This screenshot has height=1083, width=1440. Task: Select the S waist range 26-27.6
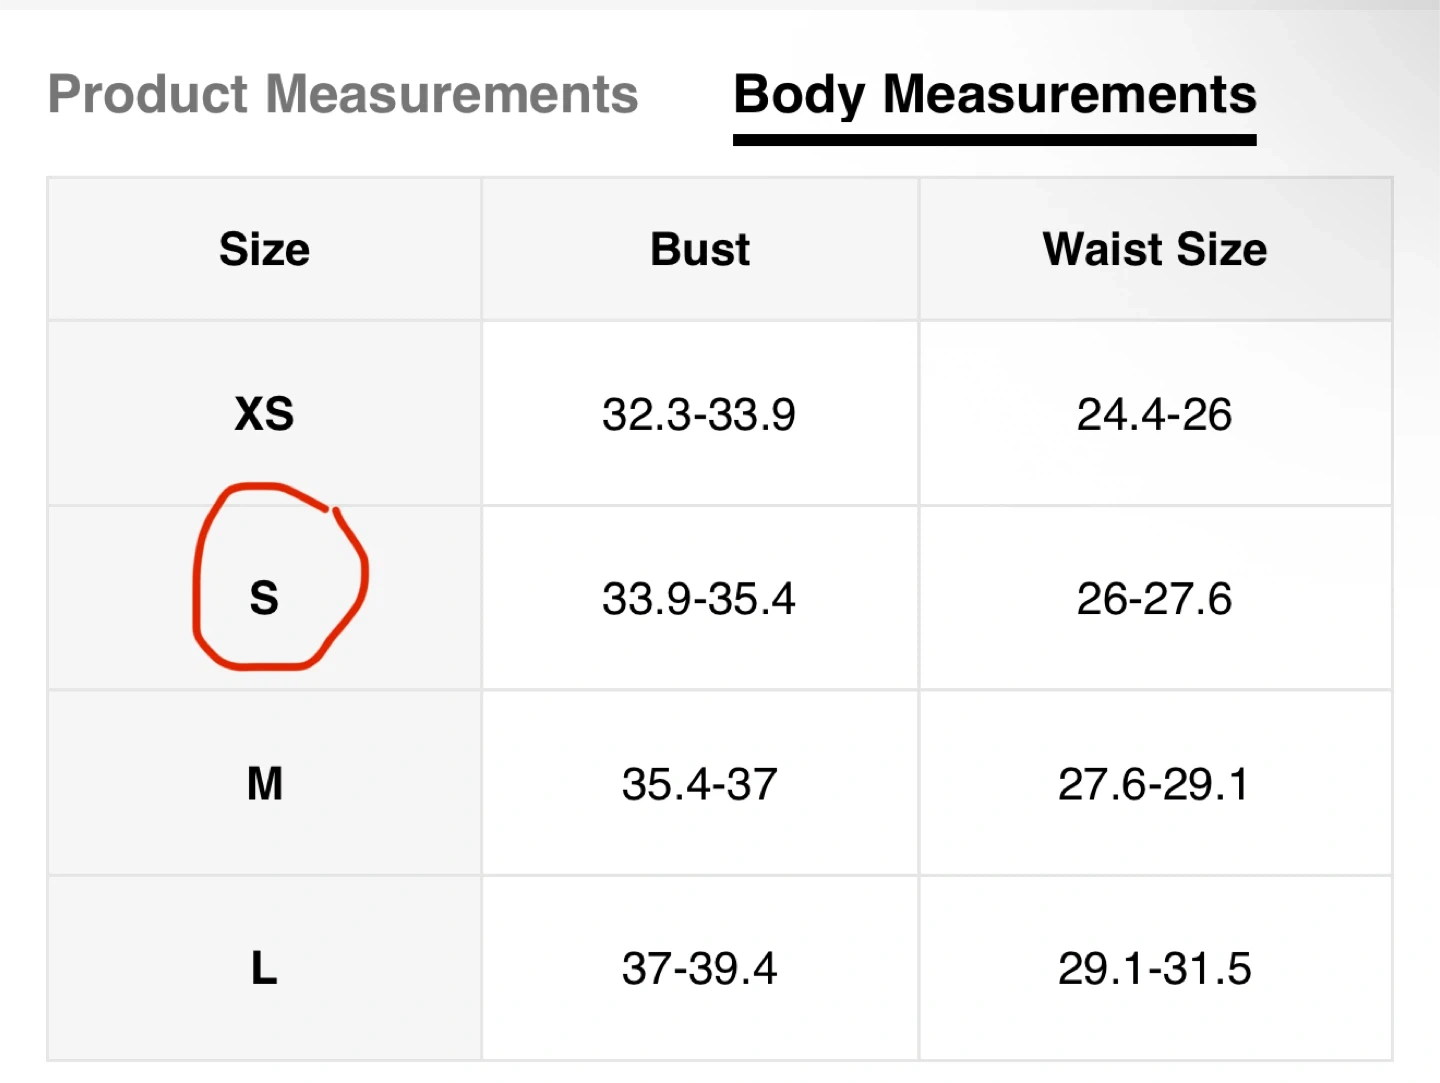(x=1154, y=599)
